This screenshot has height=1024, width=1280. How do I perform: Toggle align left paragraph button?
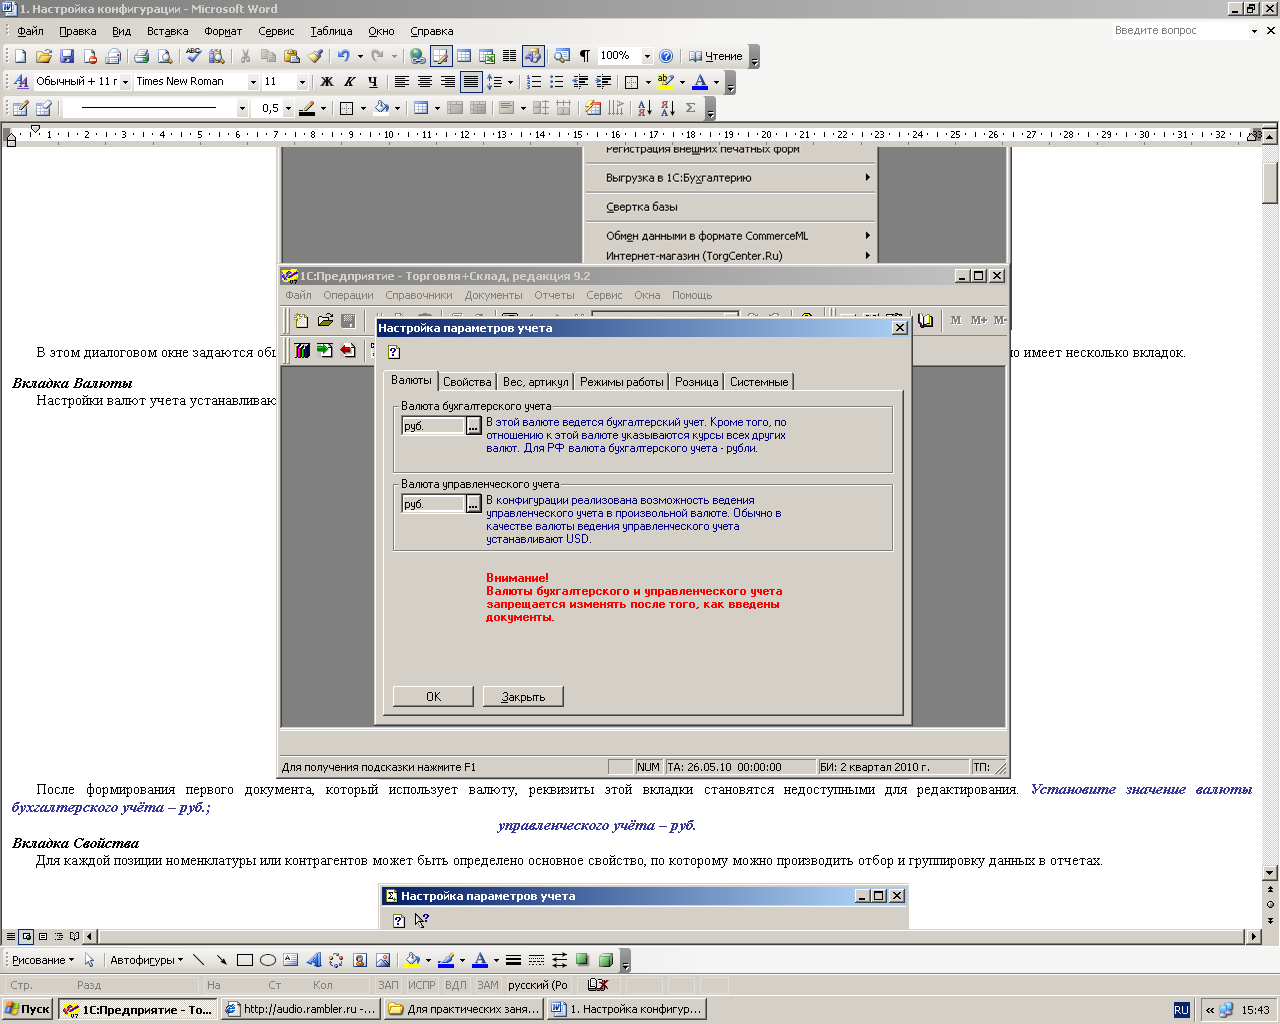[402, 82]
